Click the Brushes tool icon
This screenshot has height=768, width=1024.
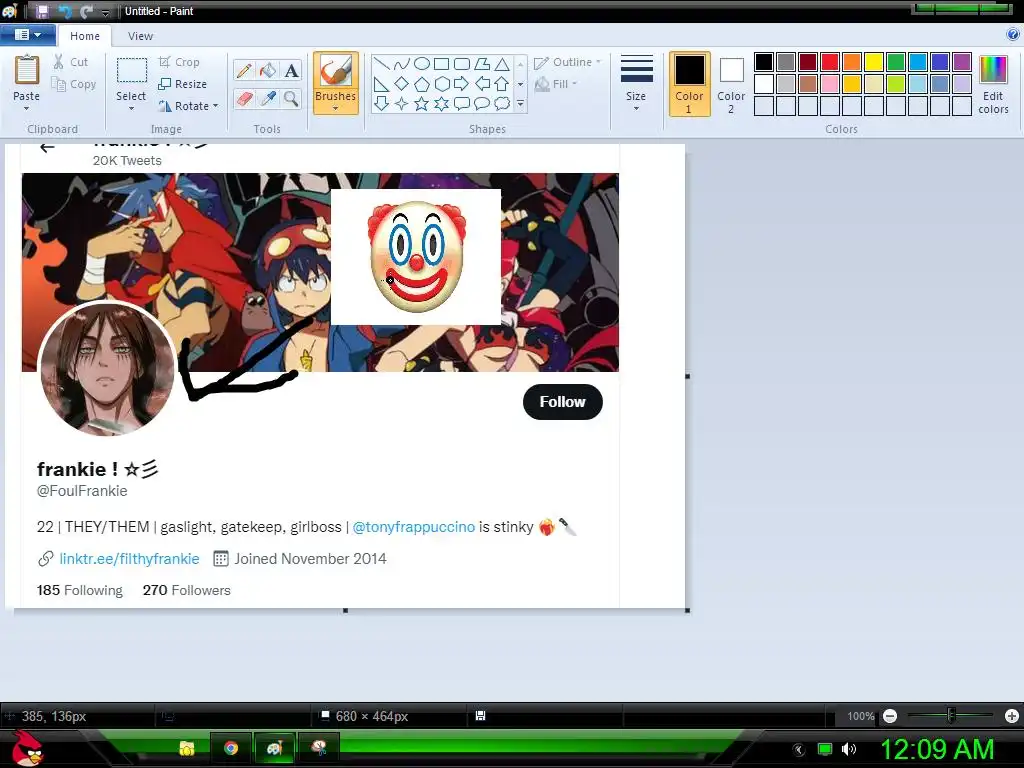coord(336,71)
